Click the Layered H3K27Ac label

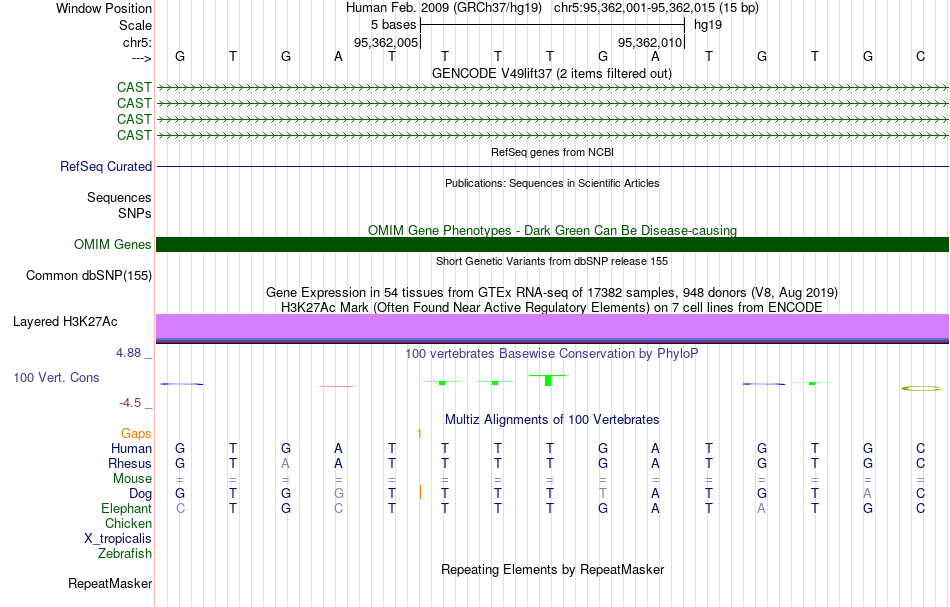pos(65,321)
